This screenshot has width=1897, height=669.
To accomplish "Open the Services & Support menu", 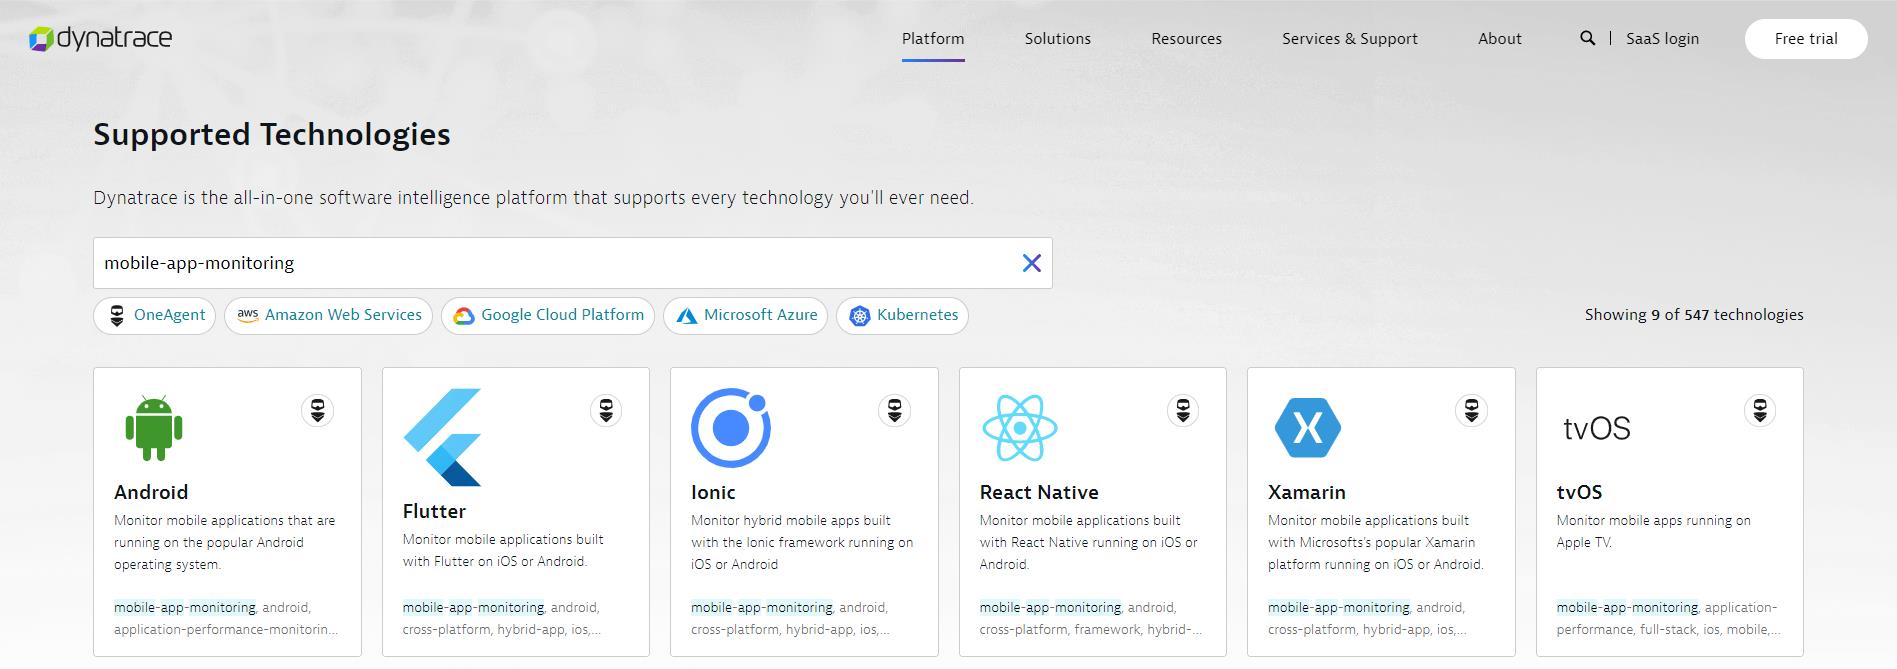I will (1350, 38).
